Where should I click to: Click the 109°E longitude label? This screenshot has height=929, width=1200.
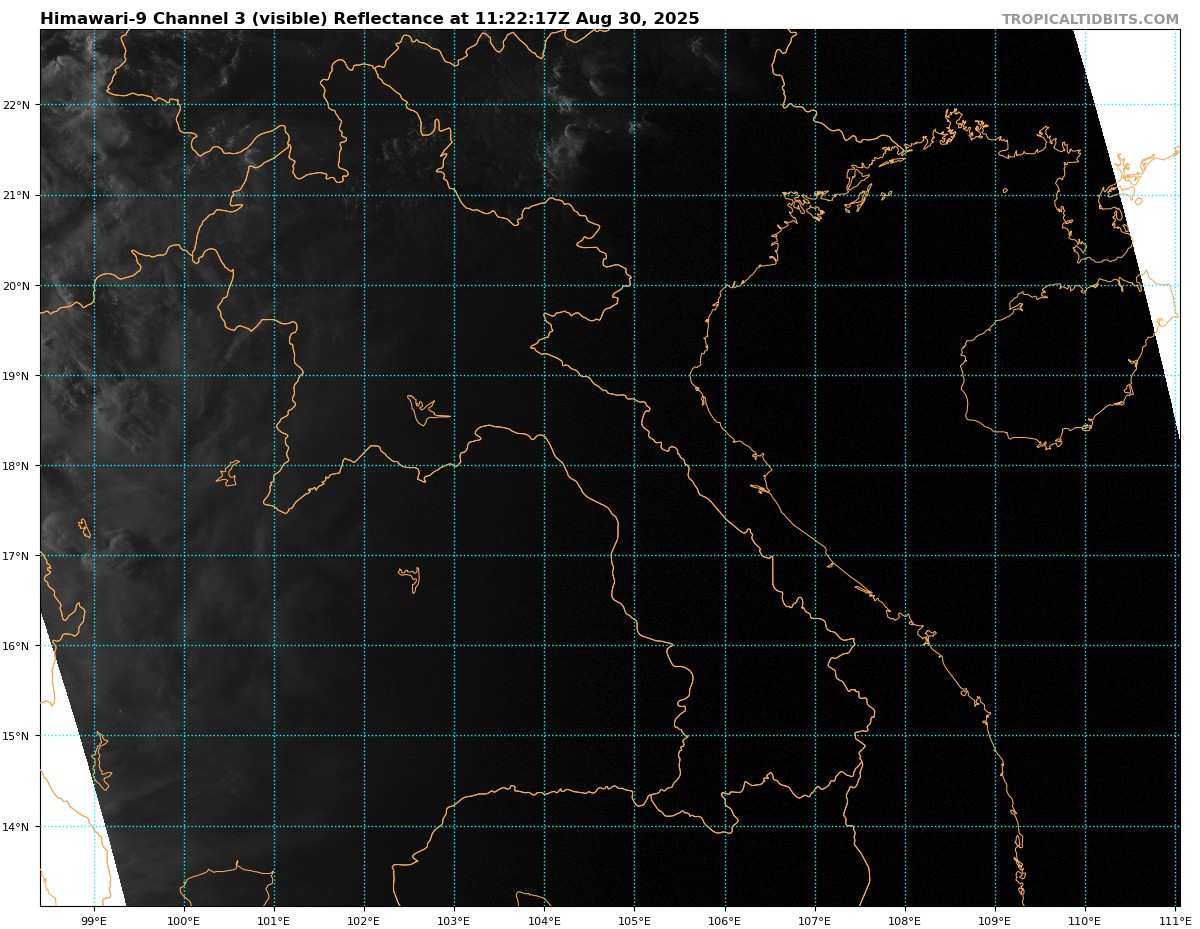(995, 920)
